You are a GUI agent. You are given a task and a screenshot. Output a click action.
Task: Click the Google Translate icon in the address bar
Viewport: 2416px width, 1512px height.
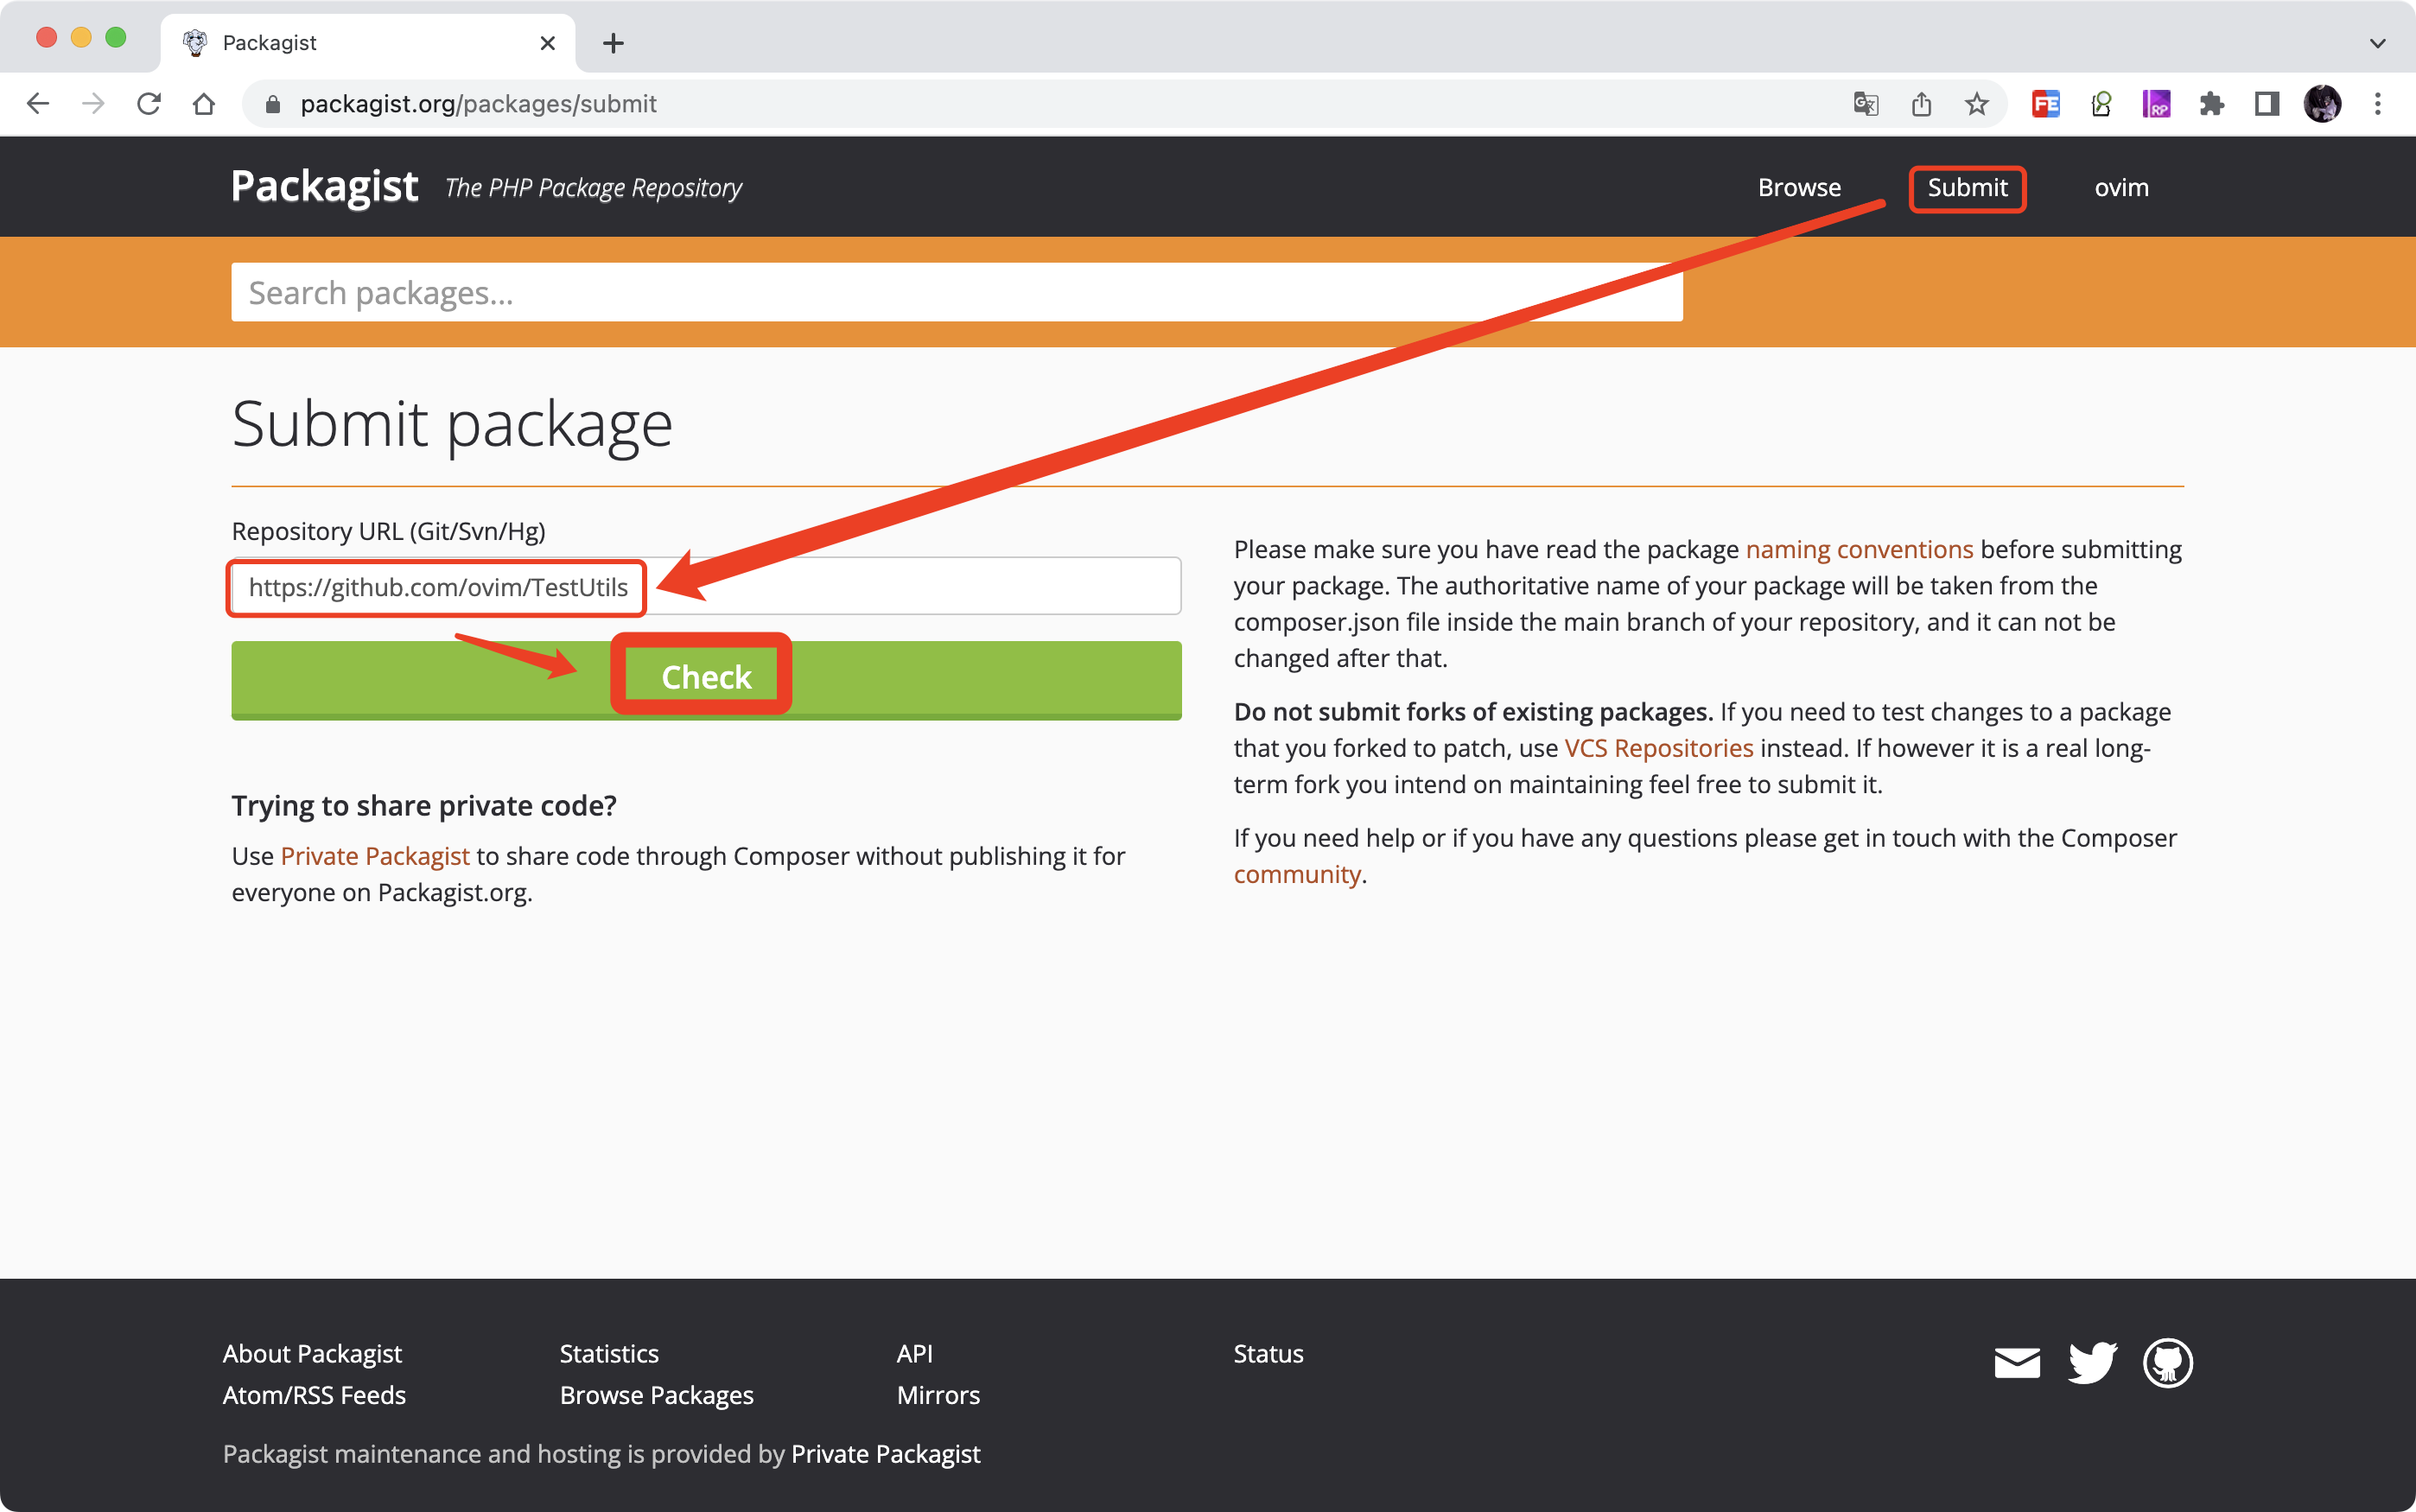1865,104
